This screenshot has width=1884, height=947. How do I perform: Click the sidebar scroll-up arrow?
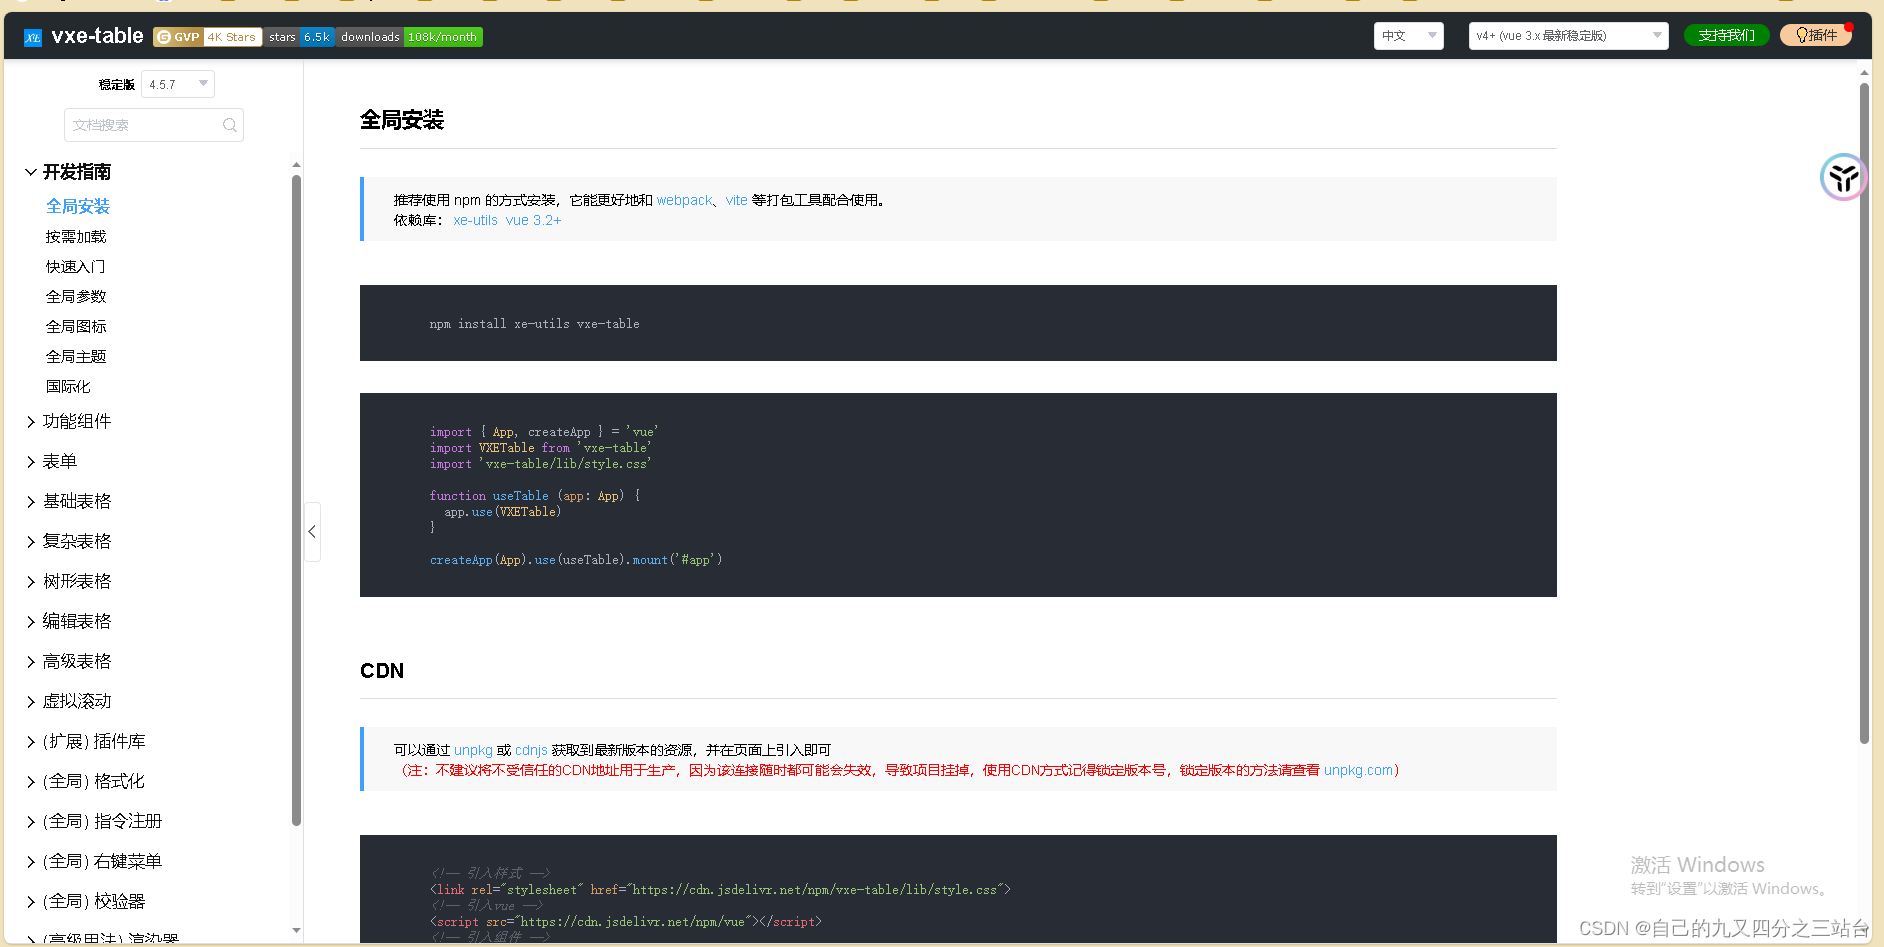(x=296, y=164)
